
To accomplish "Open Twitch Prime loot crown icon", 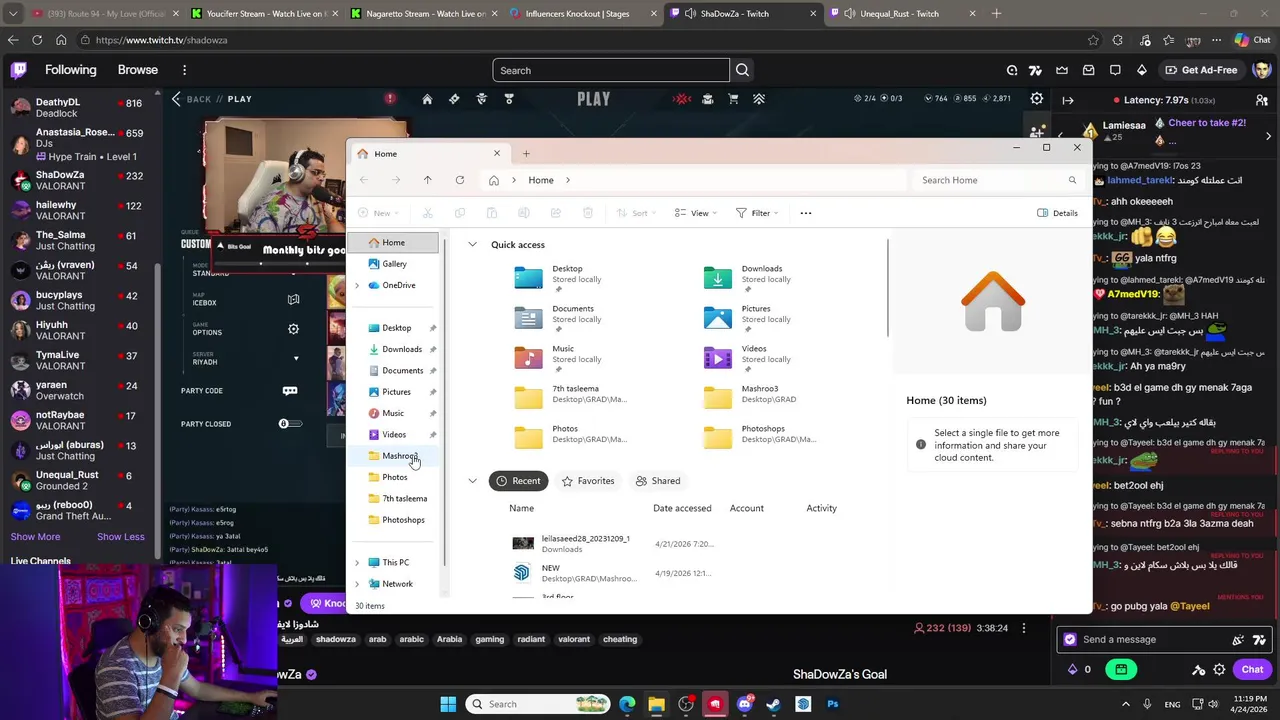I will pos(1062,70).
